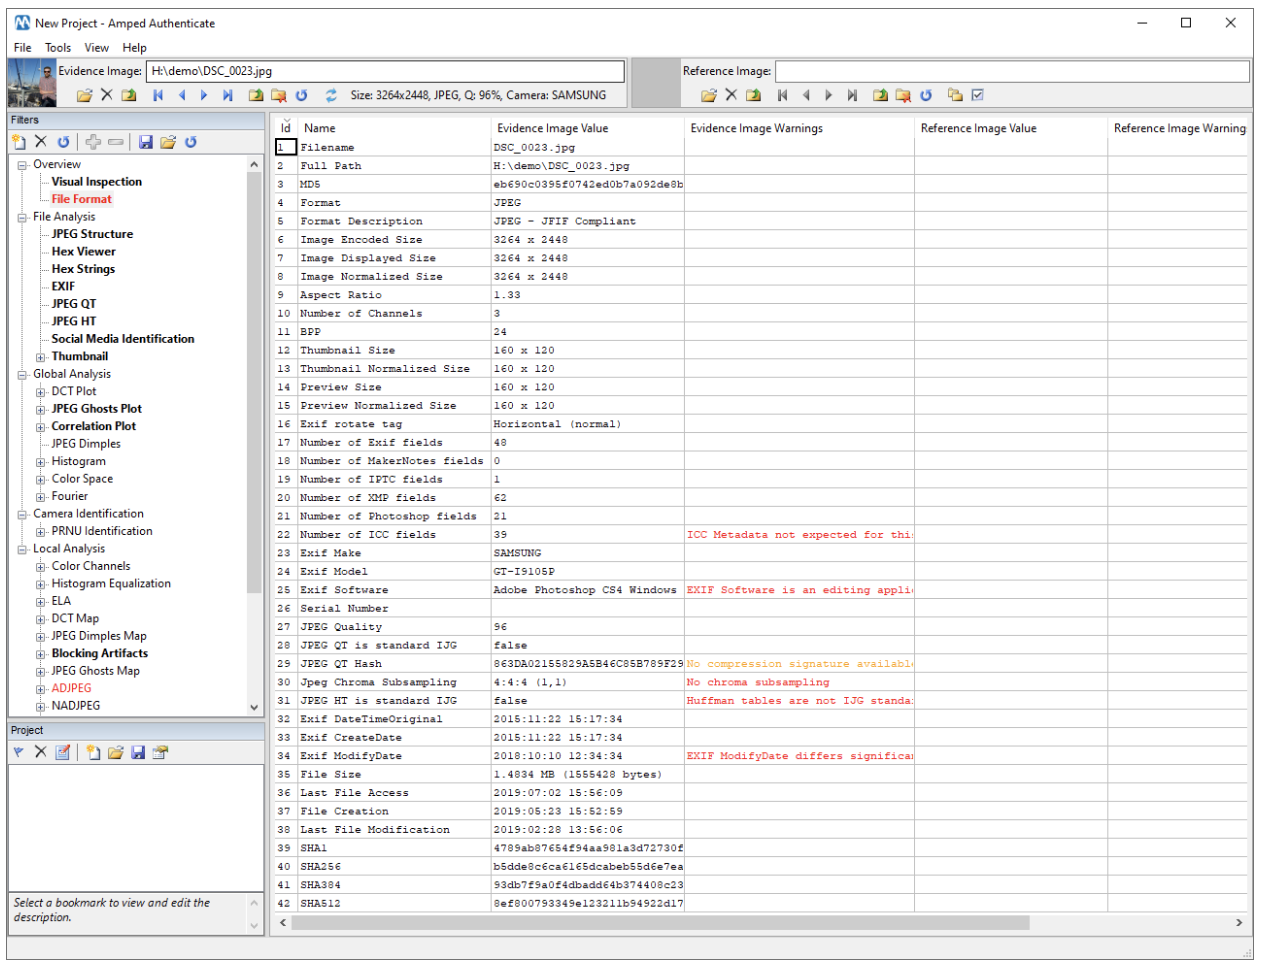
Task: Click the floppy disk icon in the Filters toolbar
Action: pos(146,142)
